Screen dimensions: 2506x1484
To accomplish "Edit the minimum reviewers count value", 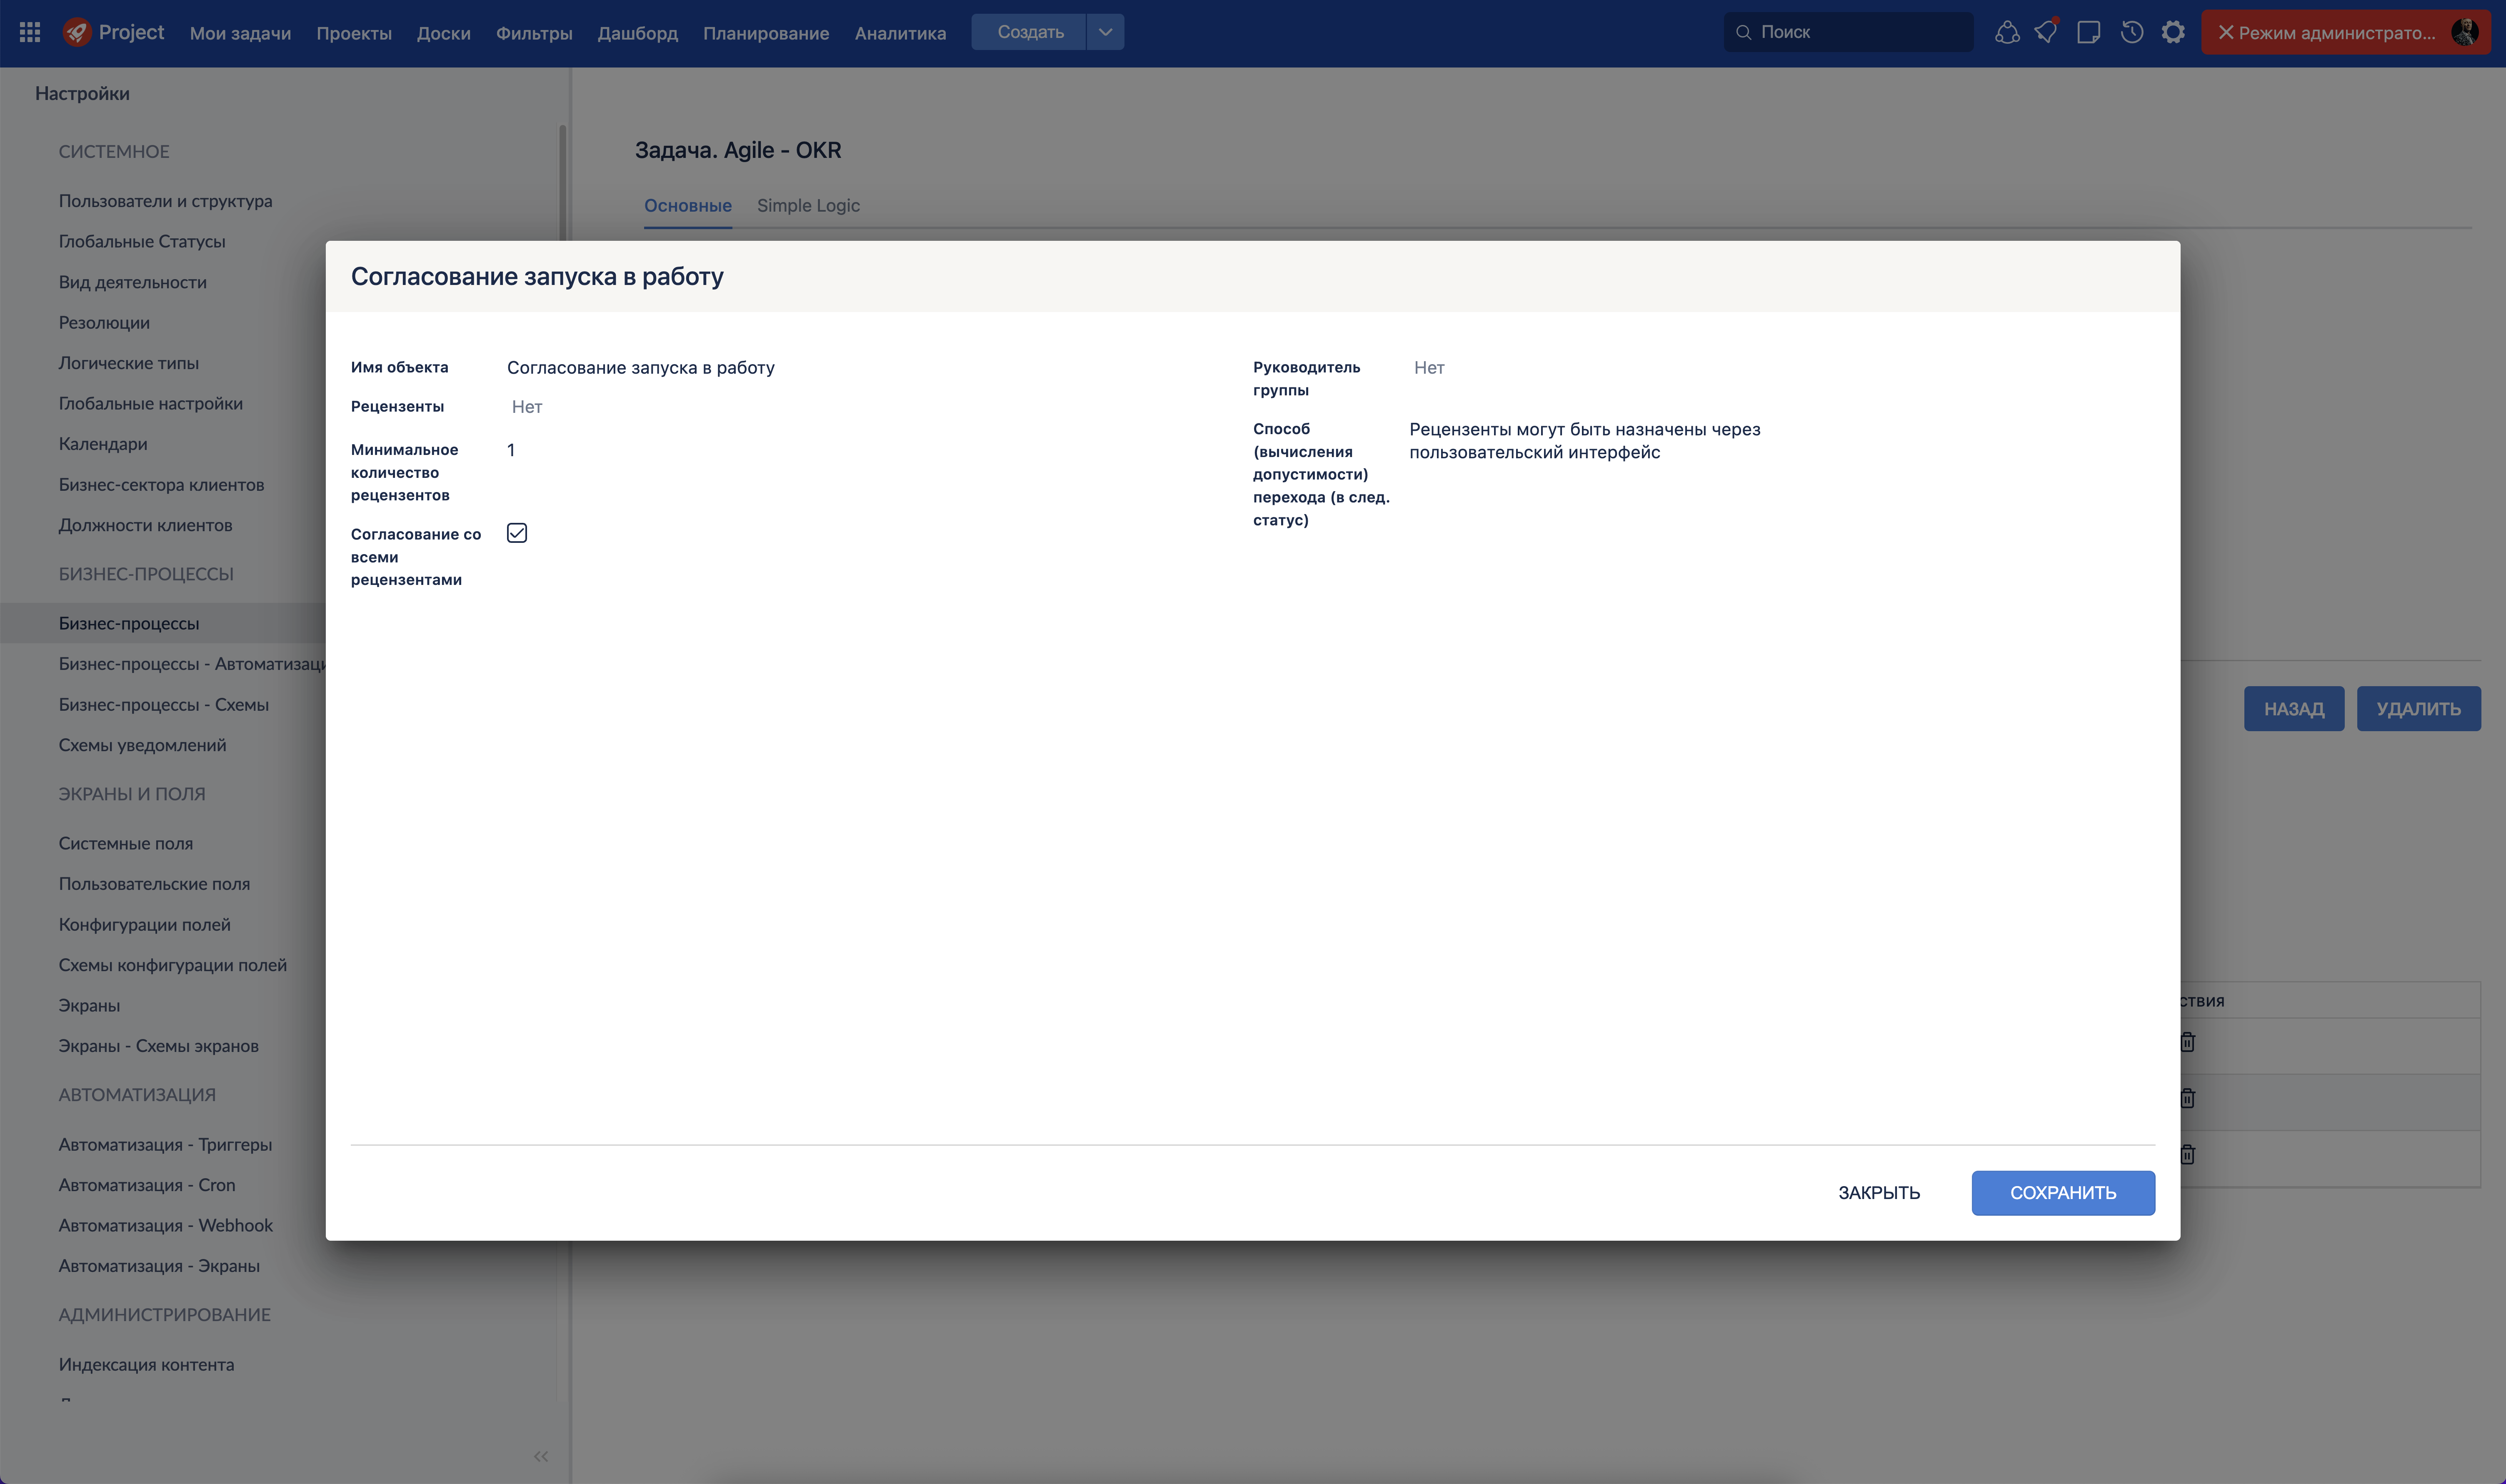I will click(x=511, y=450).
